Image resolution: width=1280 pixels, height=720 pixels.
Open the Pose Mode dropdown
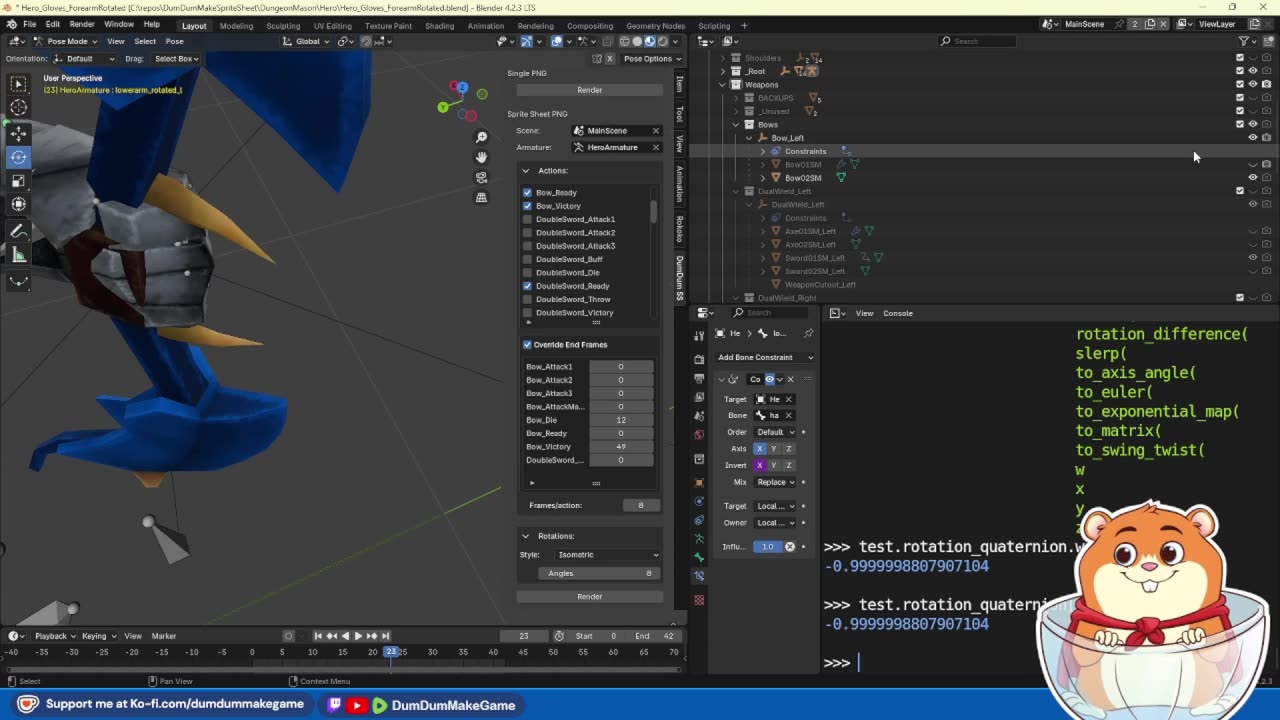(66, 41)
